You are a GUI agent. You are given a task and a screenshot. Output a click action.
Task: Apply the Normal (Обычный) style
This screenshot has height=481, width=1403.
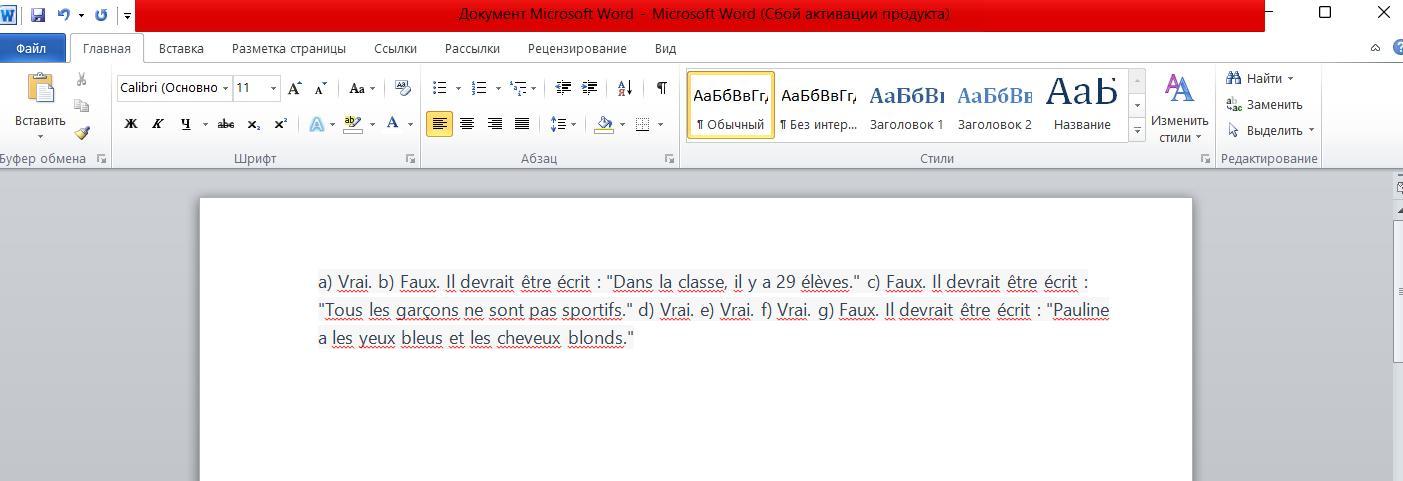coord(731,105)
